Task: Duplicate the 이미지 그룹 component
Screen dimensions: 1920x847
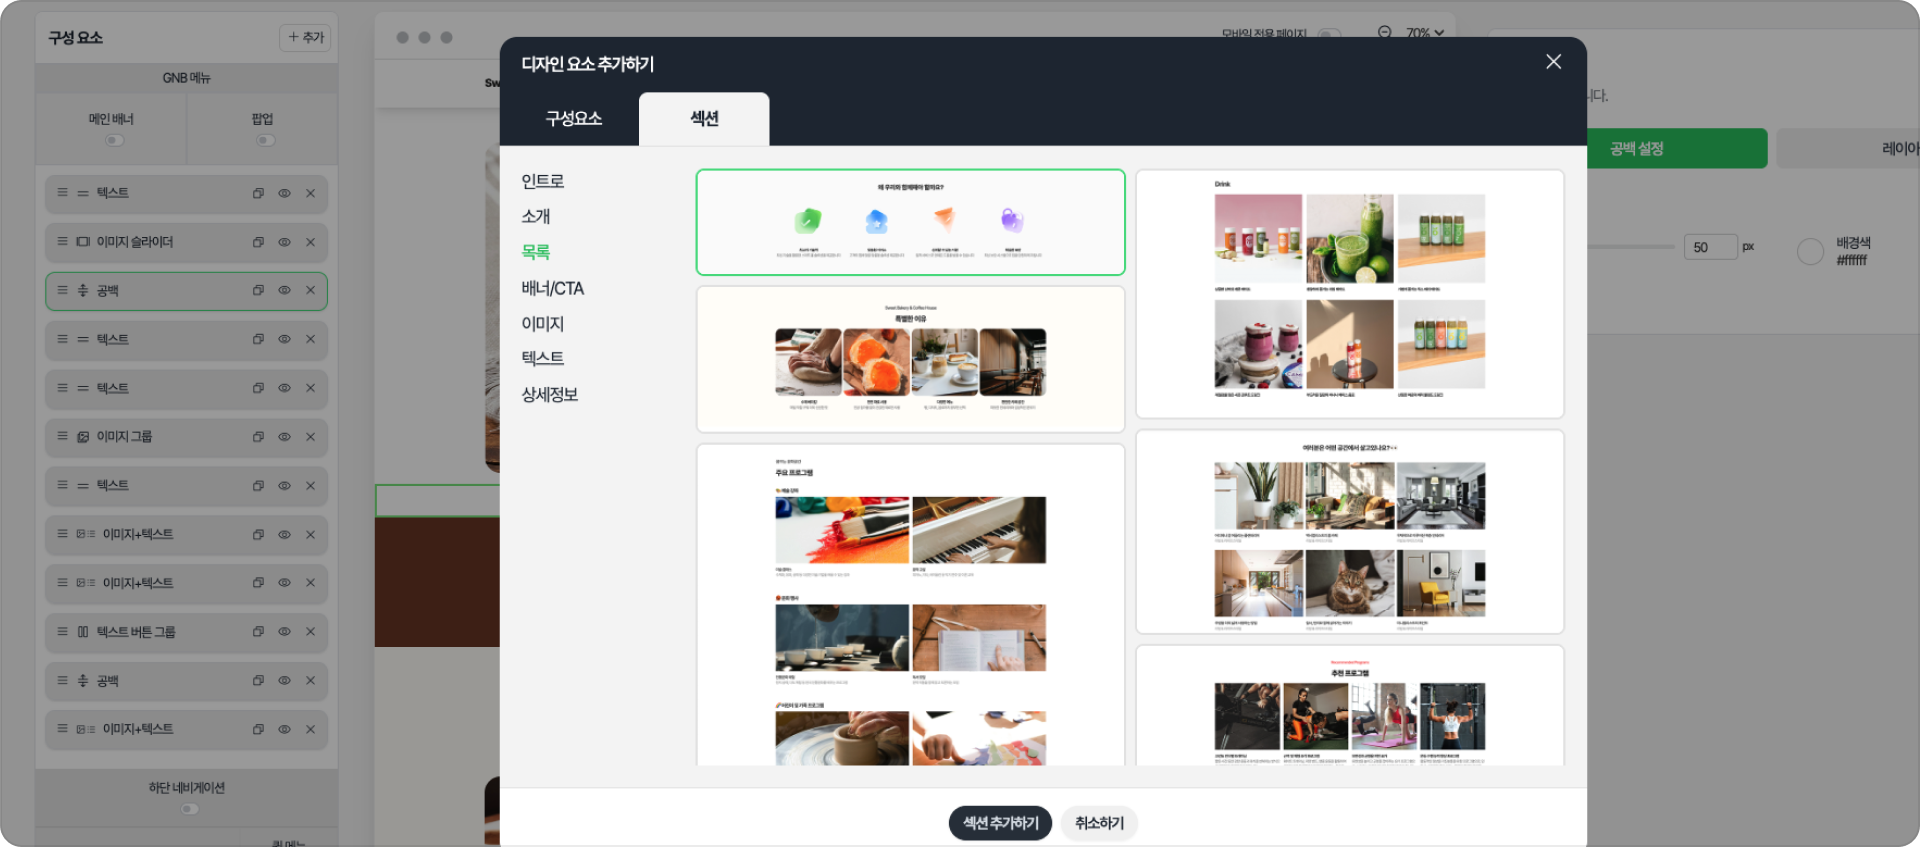Action: [x=258, y=437]
